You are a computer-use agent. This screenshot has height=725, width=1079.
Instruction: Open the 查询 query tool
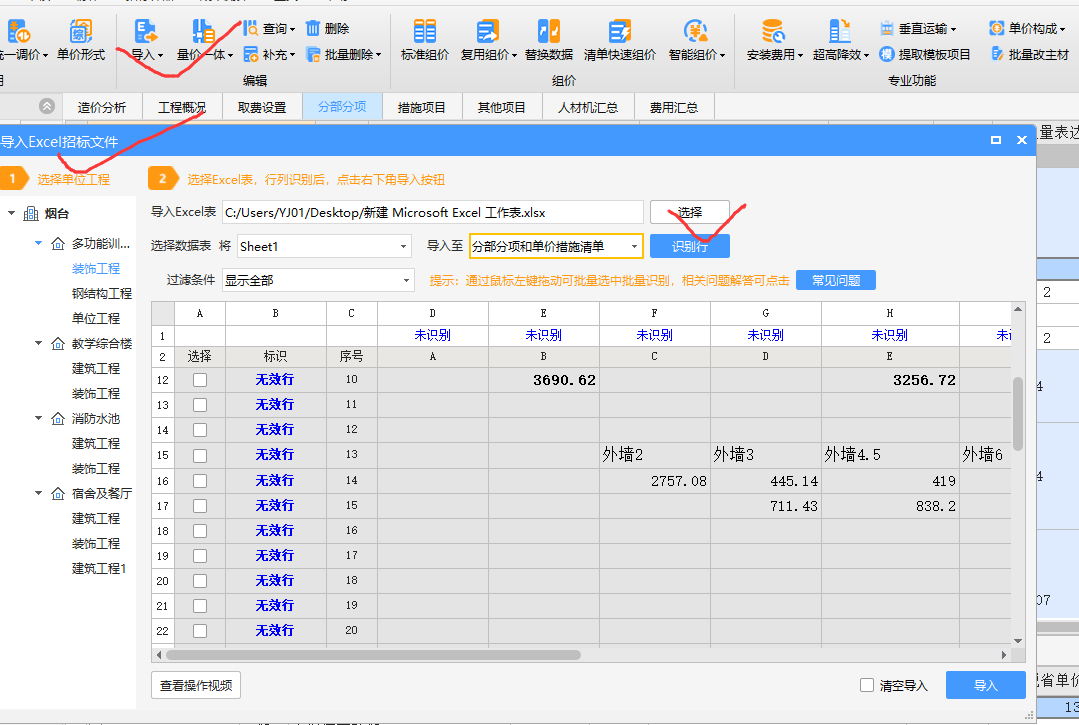[269, 29]
